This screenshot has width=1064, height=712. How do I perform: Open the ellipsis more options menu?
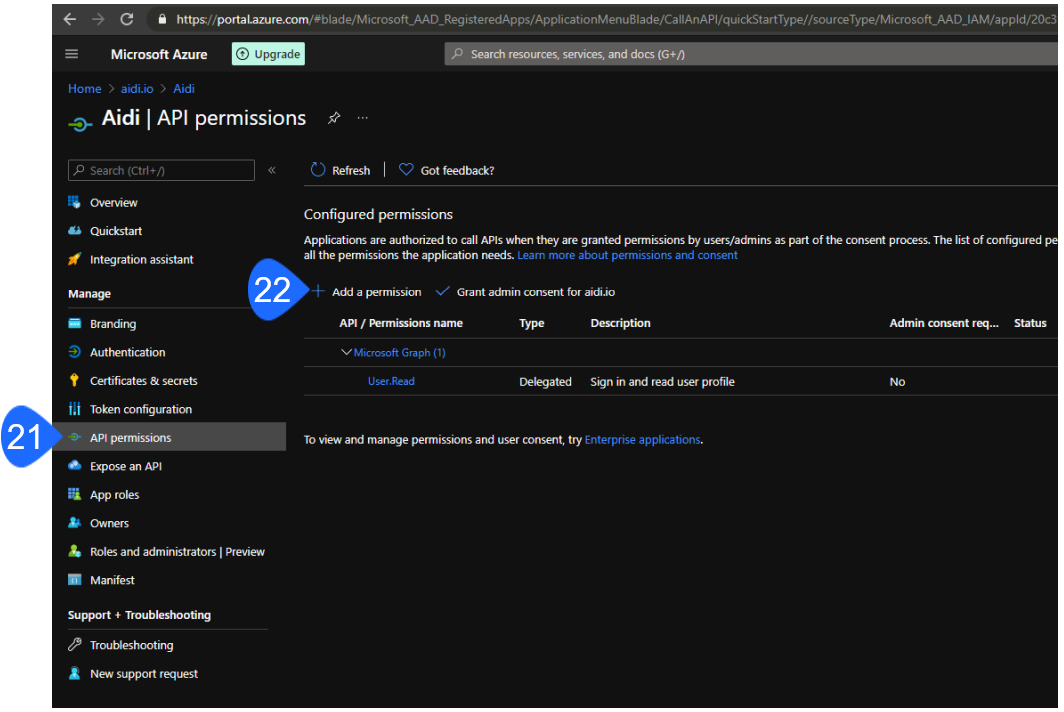363,117
